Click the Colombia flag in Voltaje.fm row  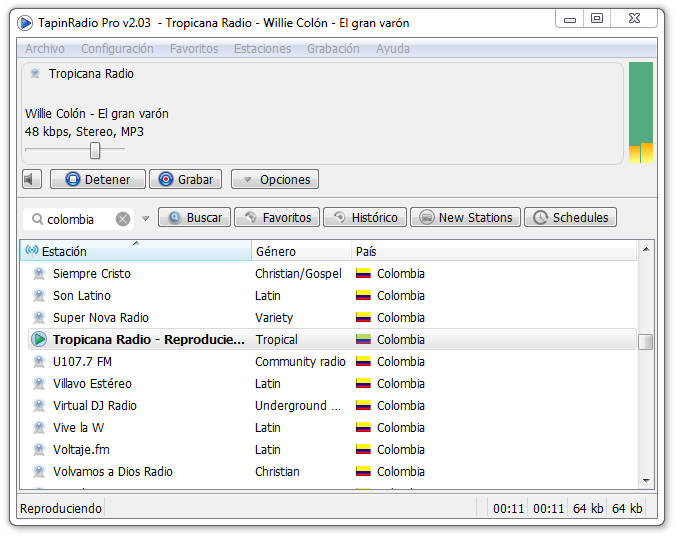point(363,450)
